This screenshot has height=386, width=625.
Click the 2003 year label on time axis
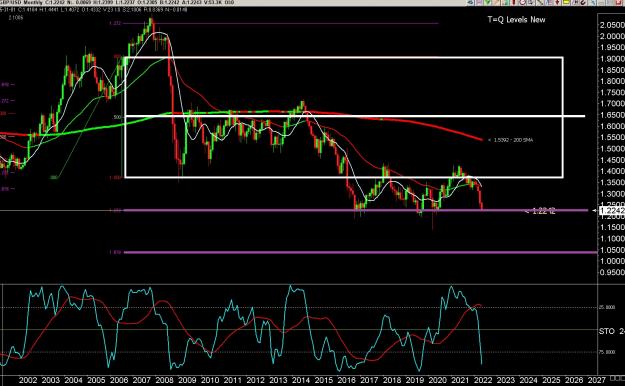click(50, 380)
